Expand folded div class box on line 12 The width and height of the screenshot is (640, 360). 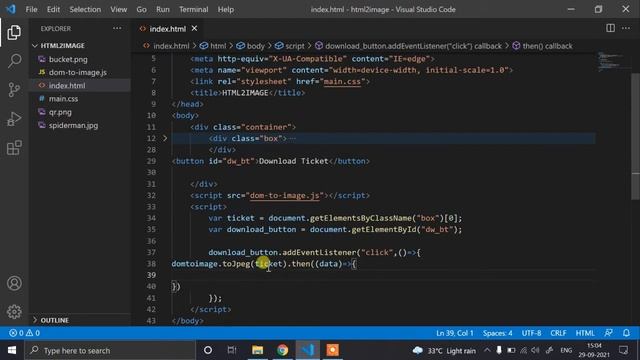coord(165,138)
